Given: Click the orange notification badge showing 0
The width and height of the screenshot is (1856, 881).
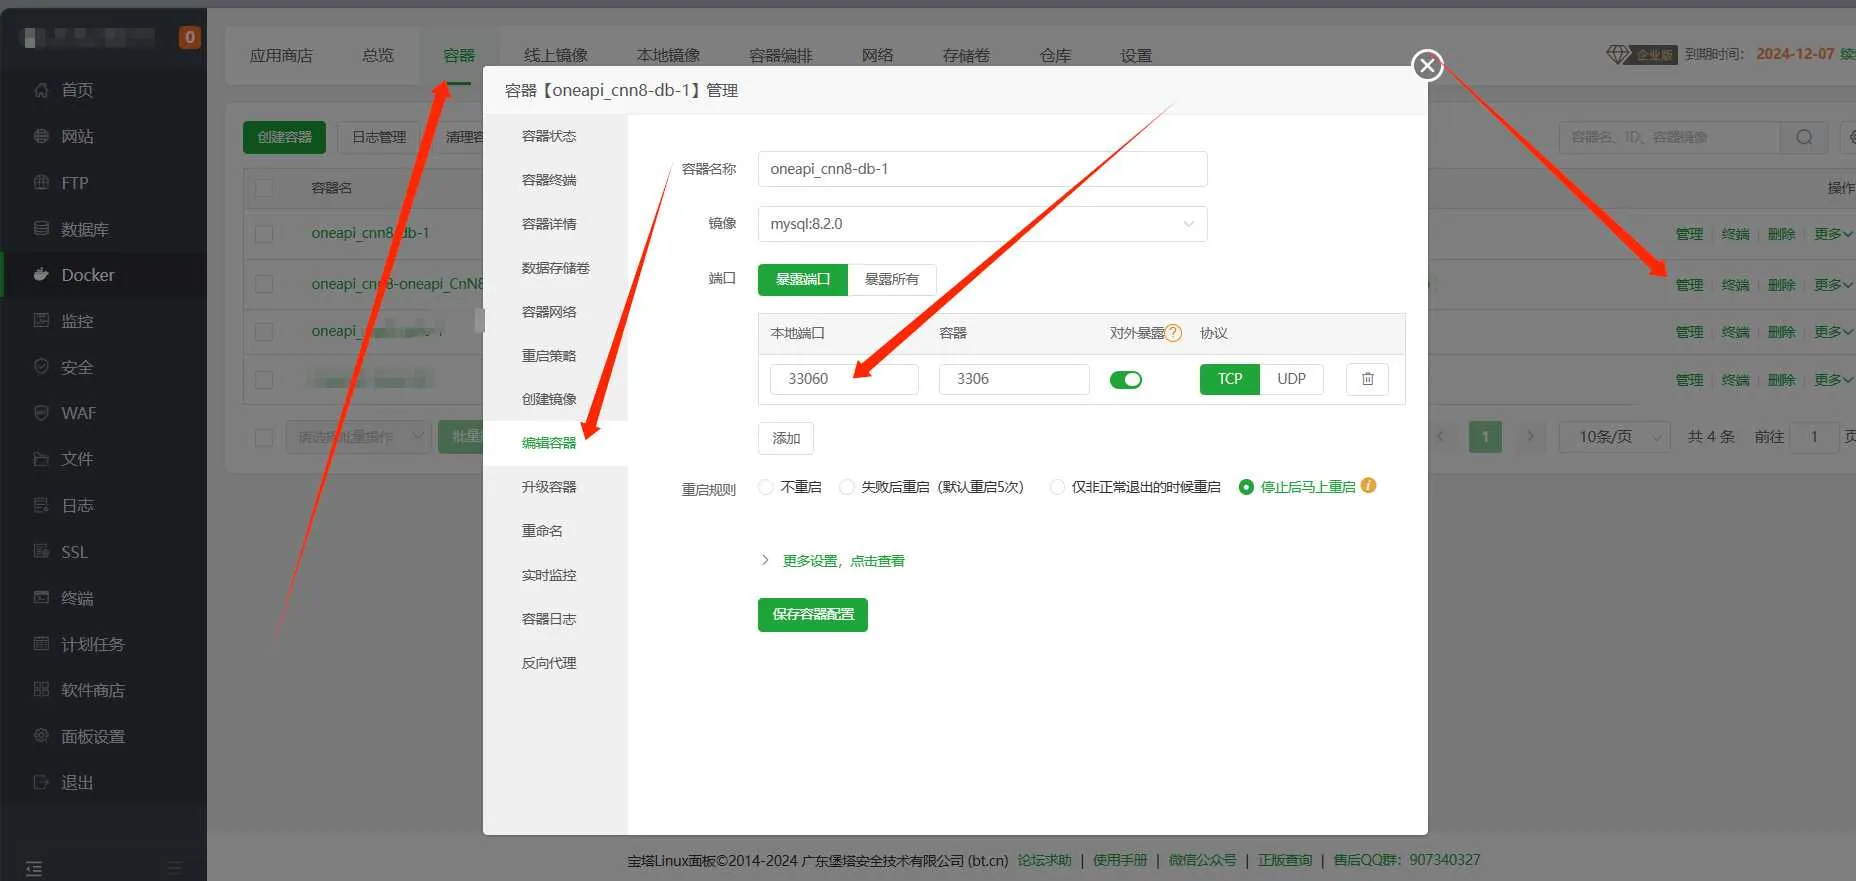Looking at the screenshot, I should click(x=189, y=38).
